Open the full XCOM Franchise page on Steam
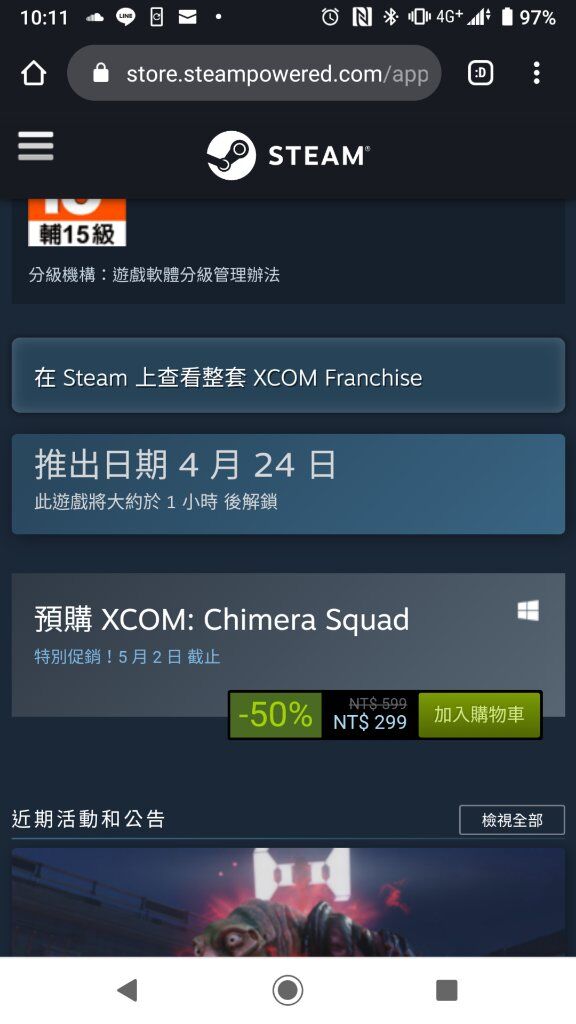The image size is (576, 1024). tap(288, 376)
